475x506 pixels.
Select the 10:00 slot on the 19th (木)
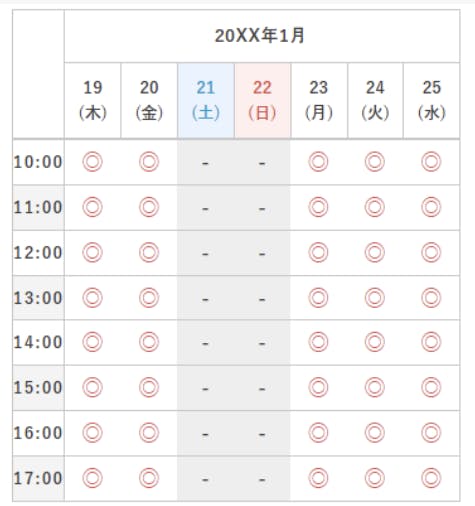point(92,162)
